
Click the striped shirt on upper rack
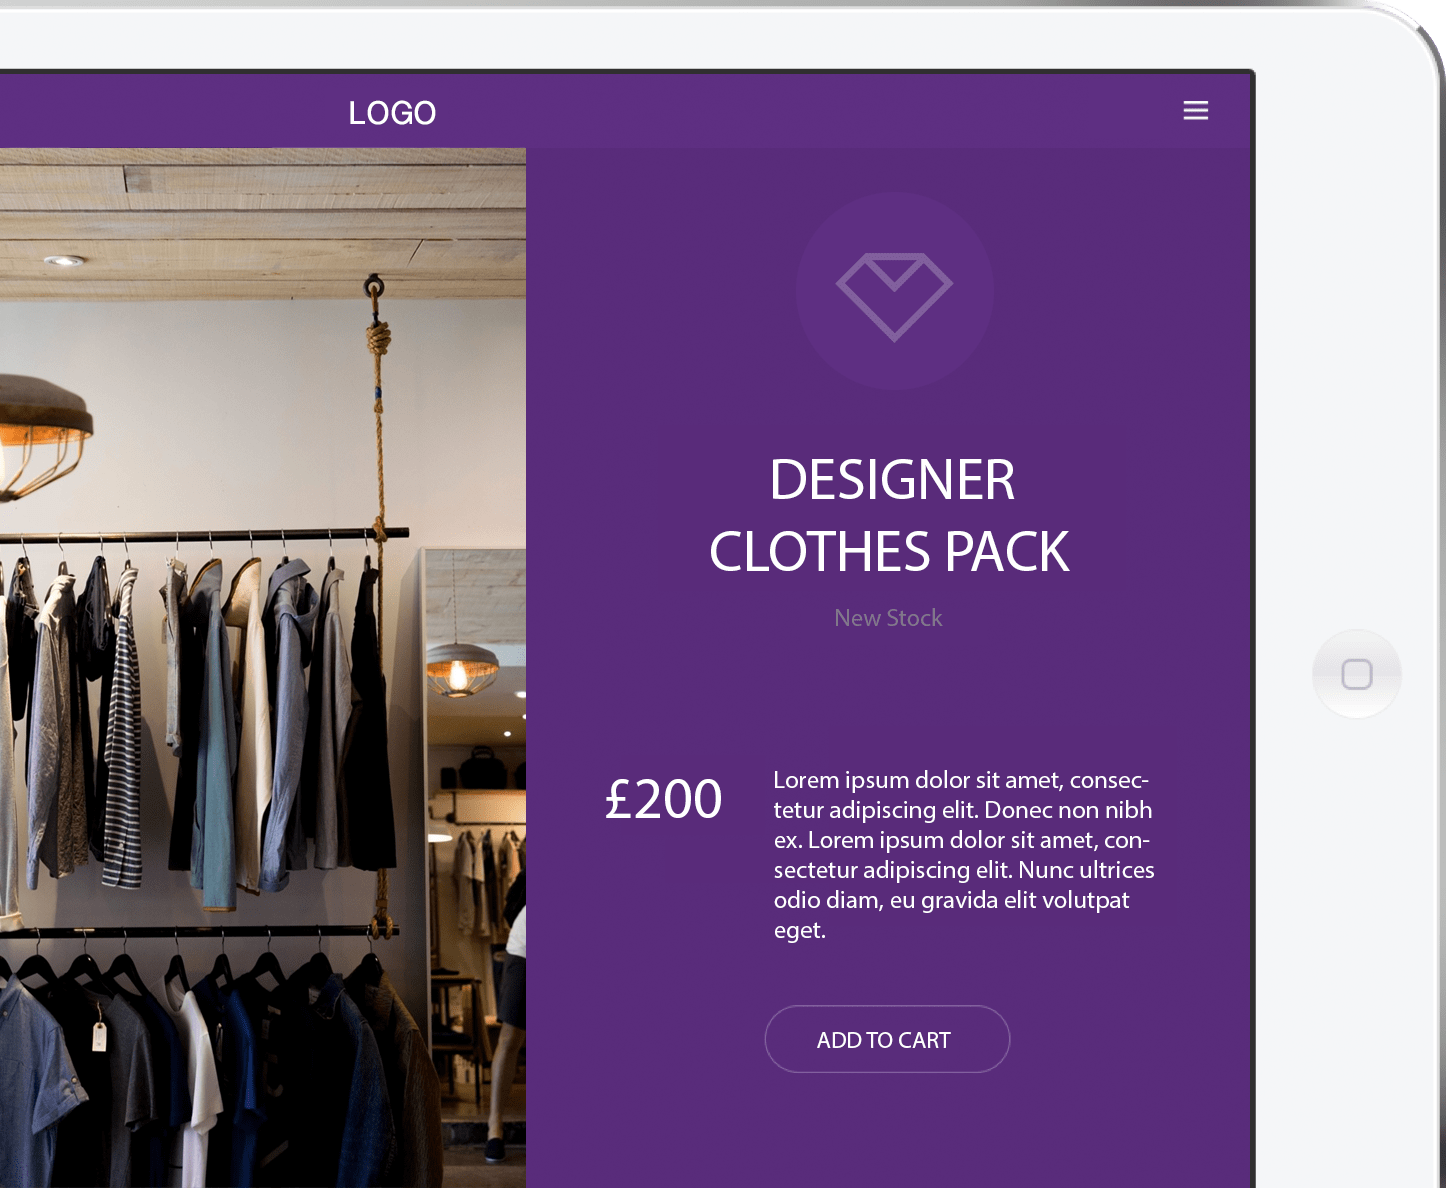[122, 730]
